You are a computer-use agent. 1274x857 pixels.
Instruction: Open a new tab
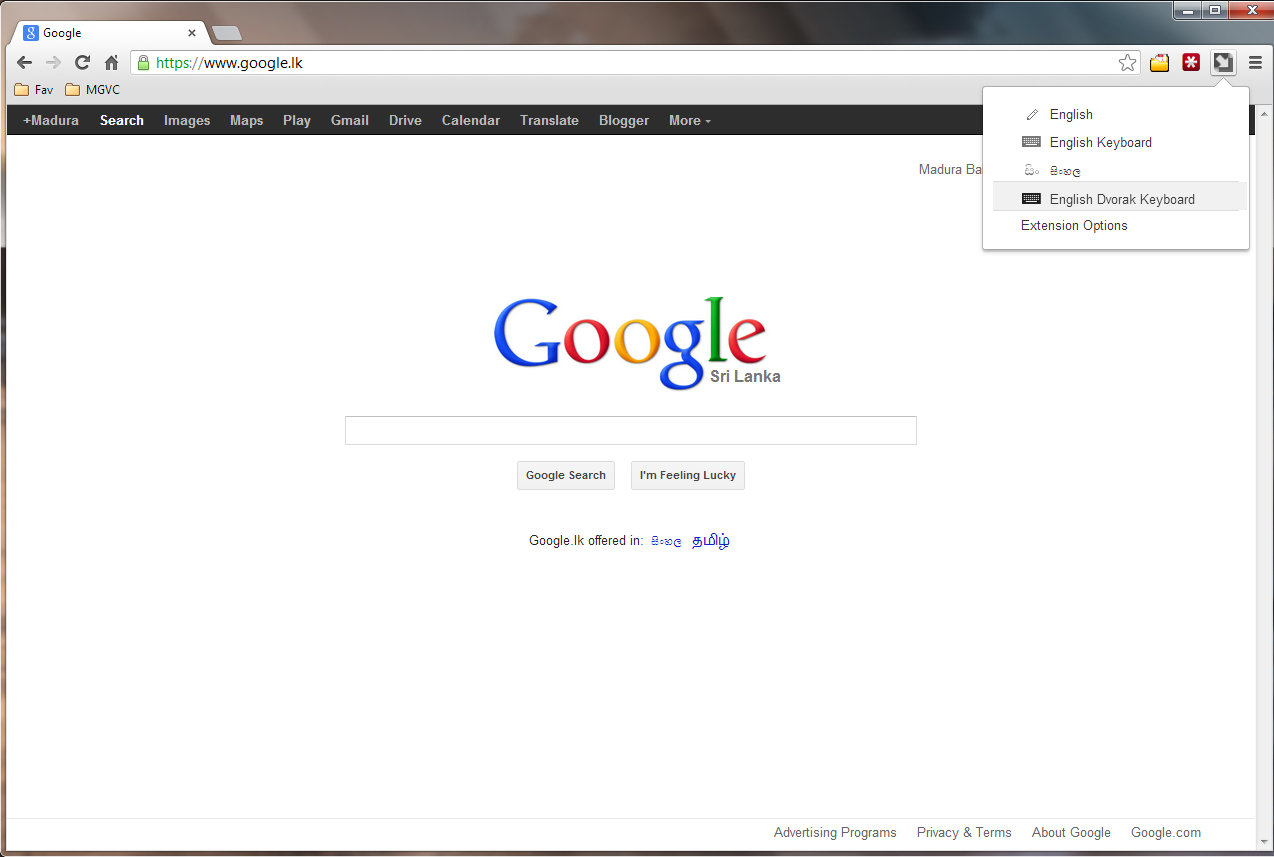click(x=227, y=33)
